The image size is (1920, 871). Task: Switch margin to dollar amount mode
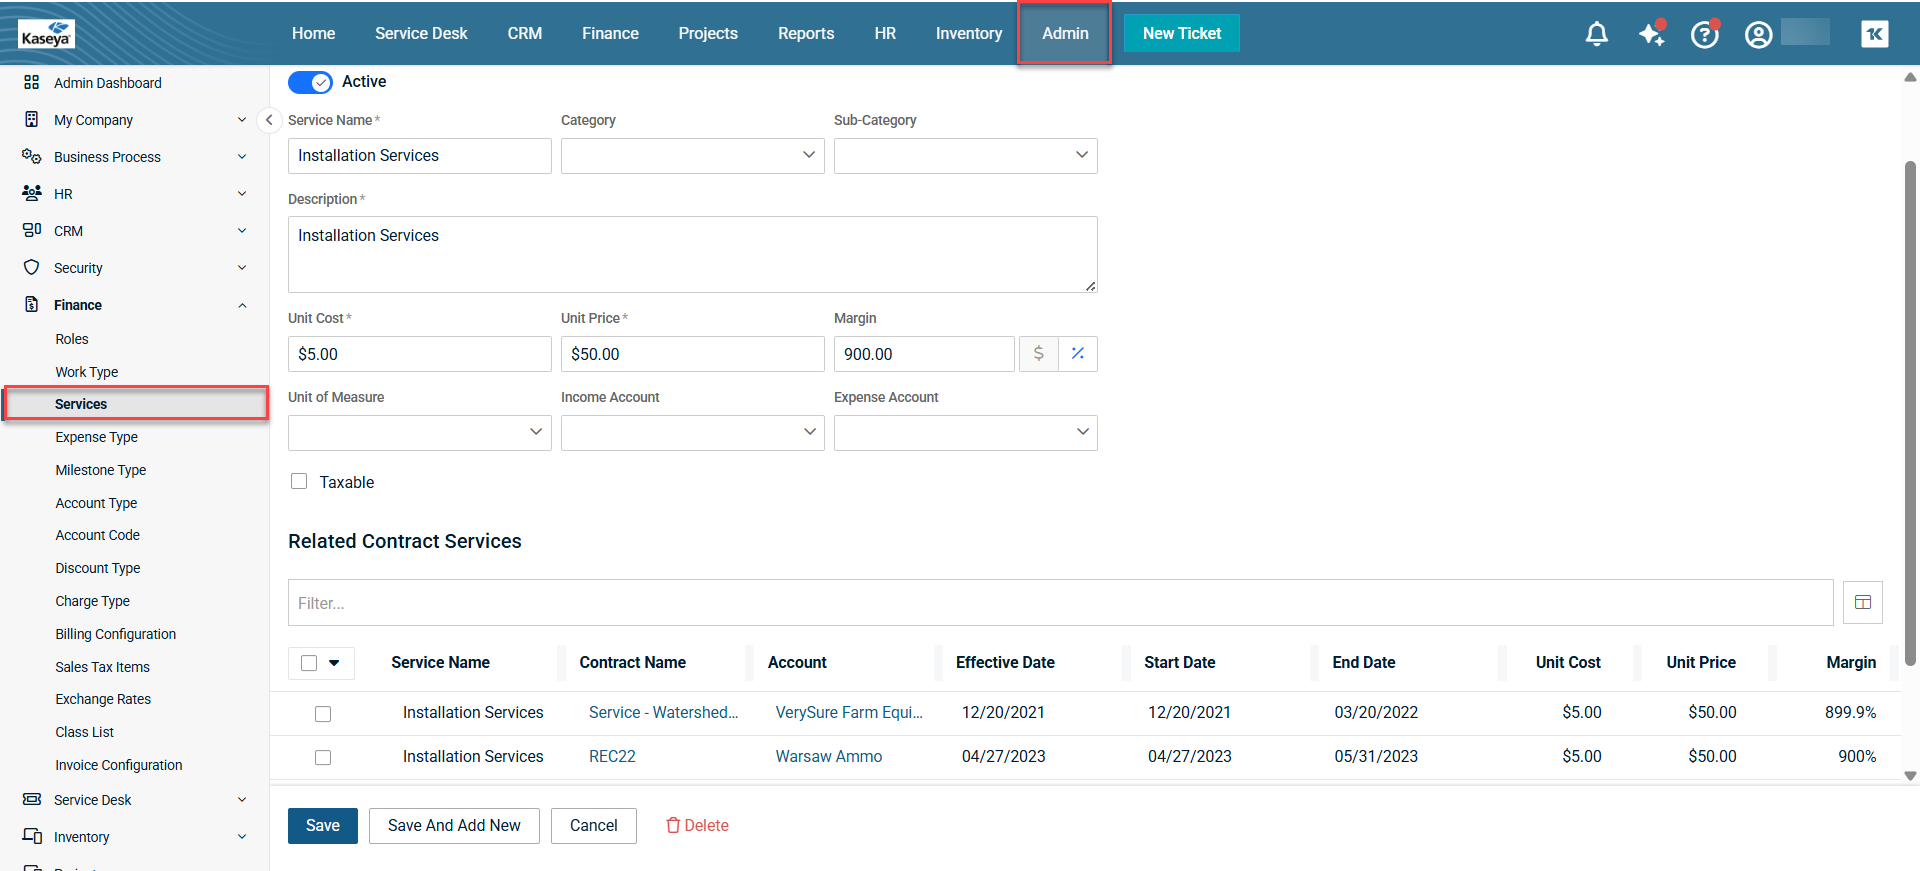tap(1038, 354)
